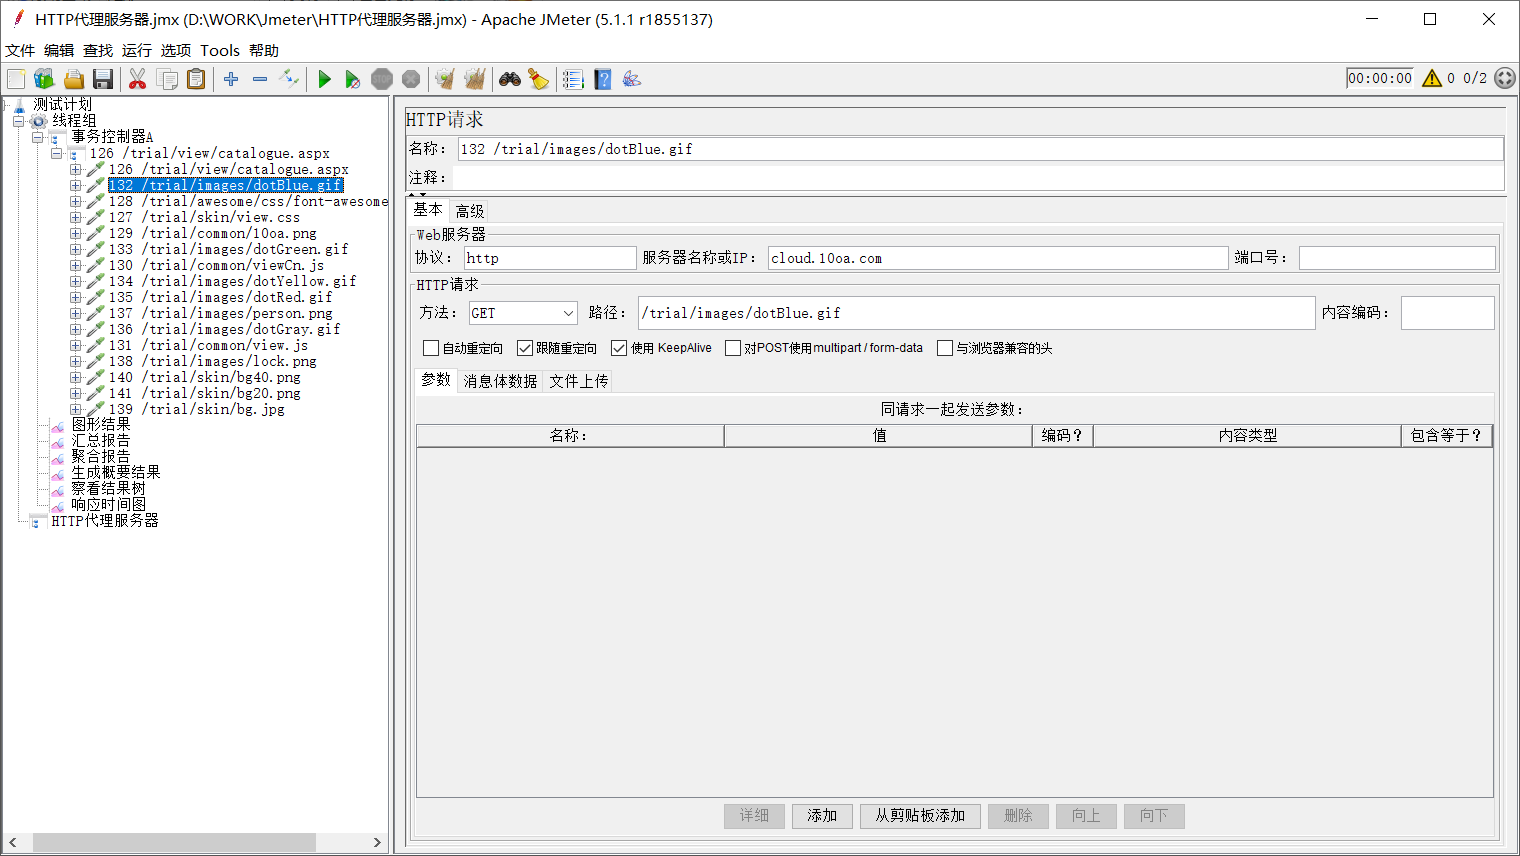Image resolution: width=1520 pixels, height=856 pixels.
Task: Start the test with green play icon
Action: 324,79
